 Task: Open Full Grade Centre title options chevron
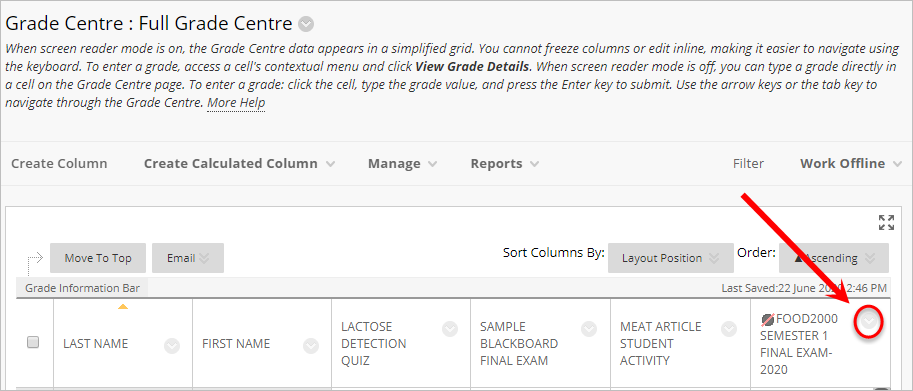[306, 24]
